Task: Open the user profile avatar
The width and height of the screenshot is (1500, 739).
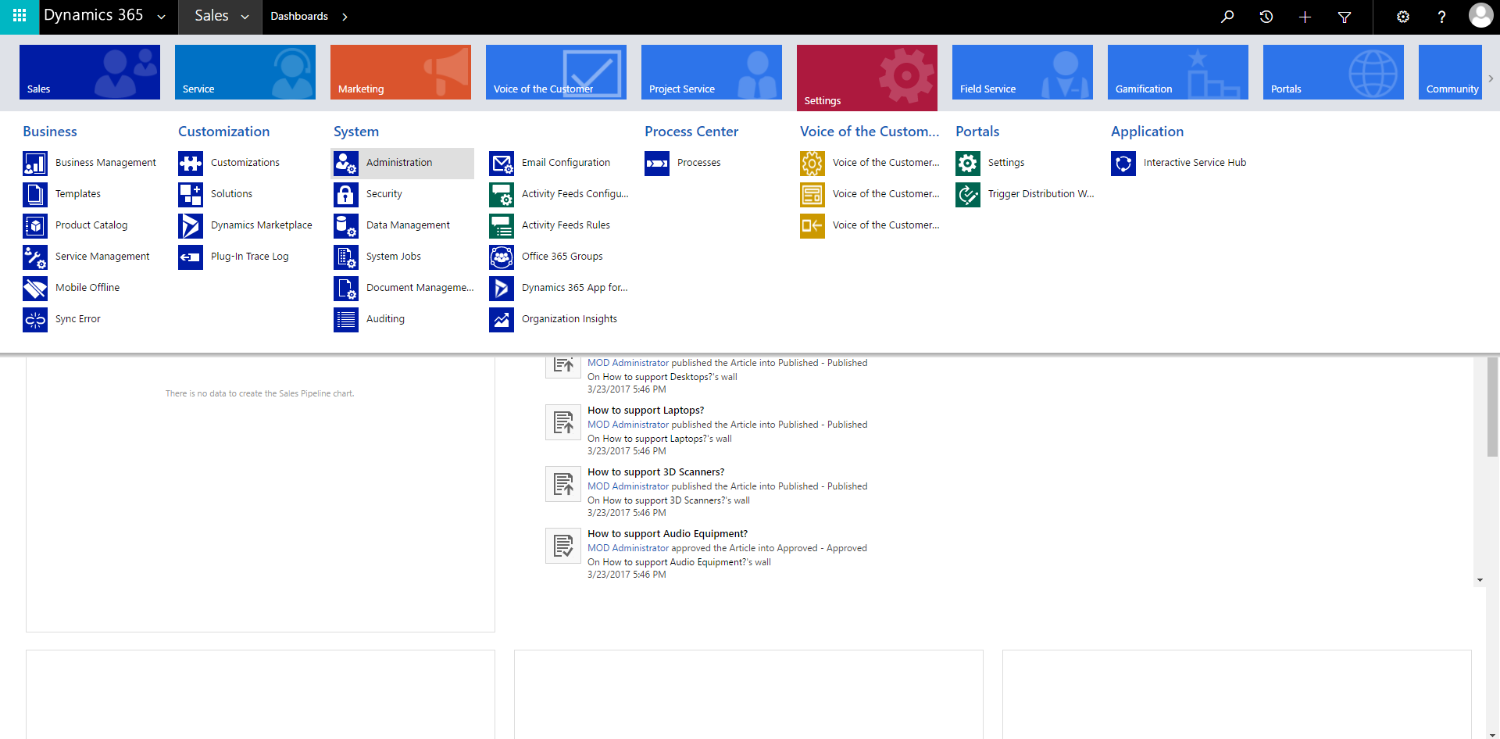Action: (1481, 15)
